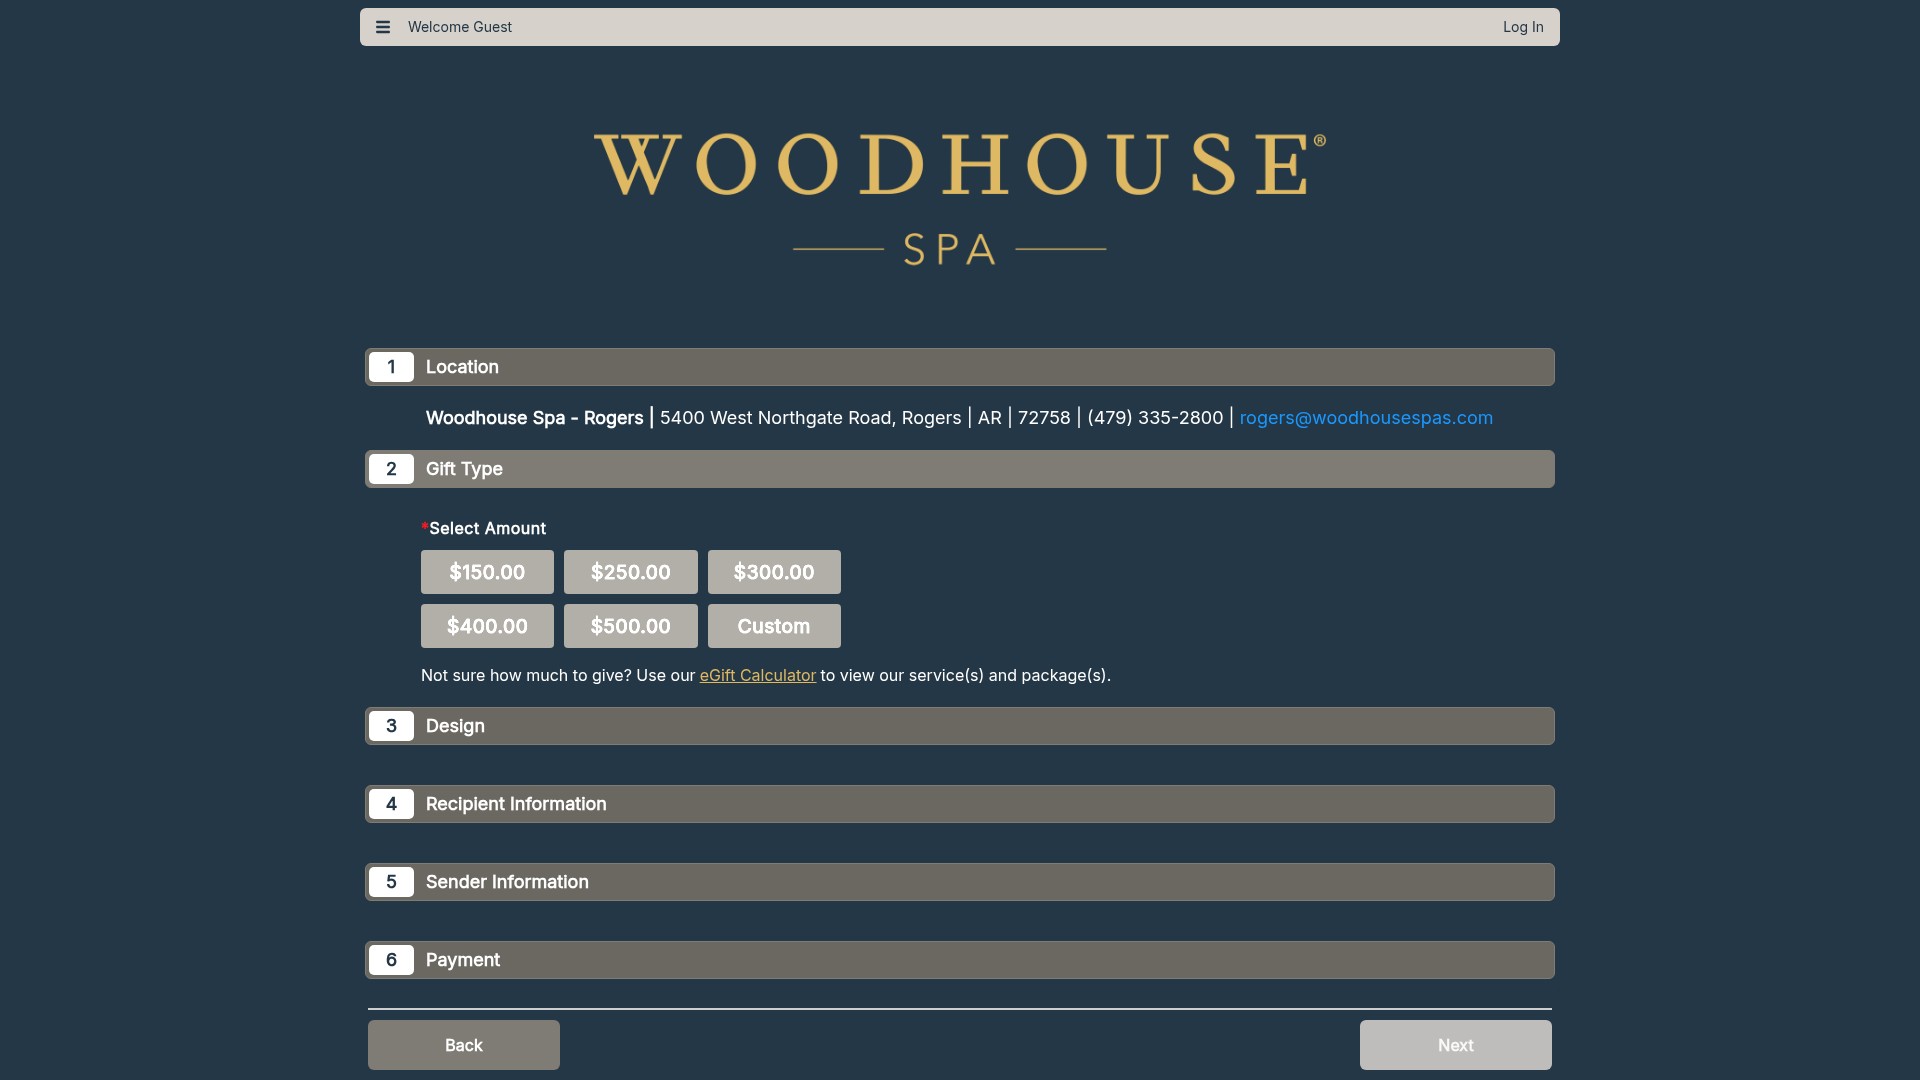Screen dimensions: 1920x1080
Task: Expand the Sender Information section
Action: pyautogui.click(x=960, y=882)
